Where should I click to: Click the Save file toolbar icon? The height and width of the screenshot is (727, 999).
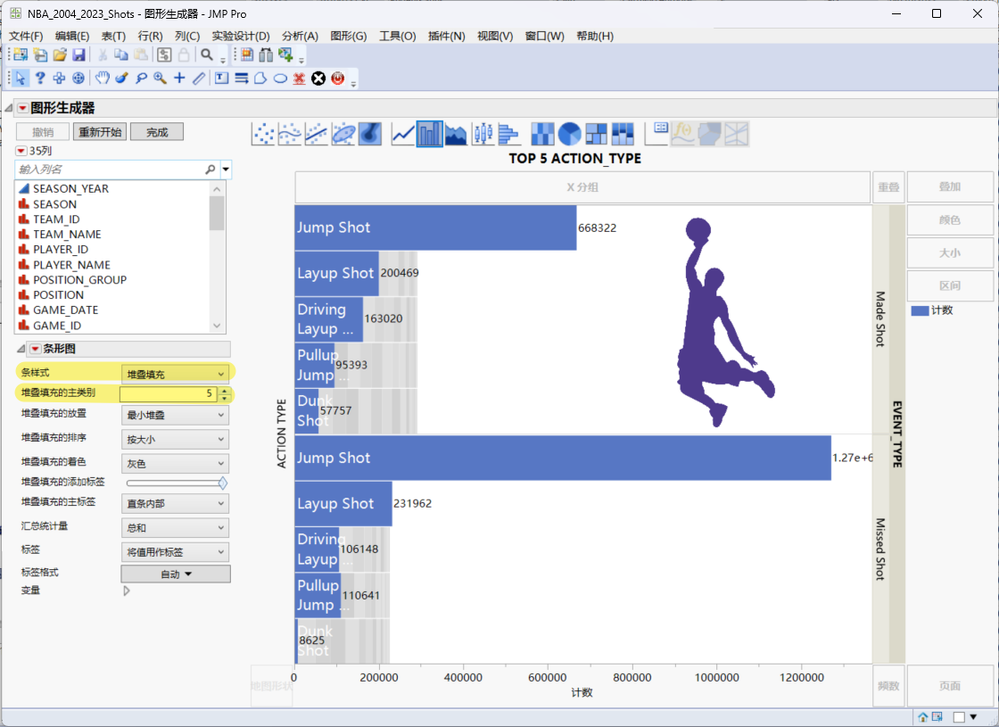pyautogui.click(x=79, y=55)
